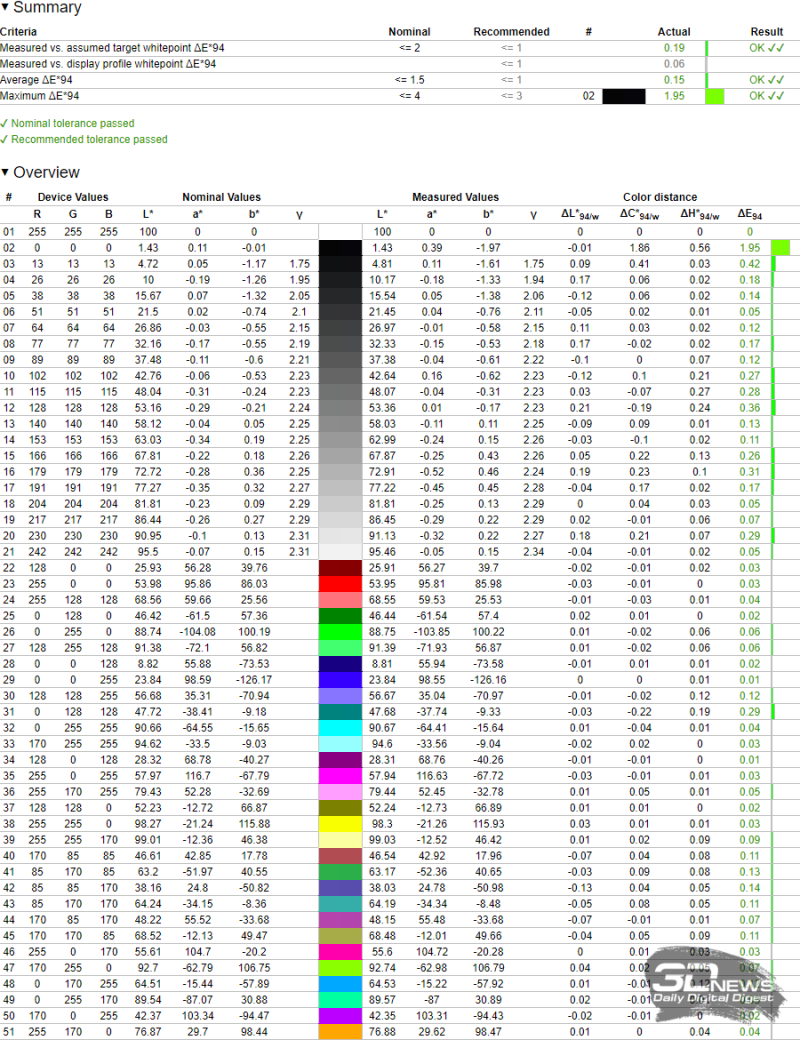The width and height of the screenshot is (800, 1040).
Task: Select the pure red swatch in row 23
Action: [x=344, y=583]
